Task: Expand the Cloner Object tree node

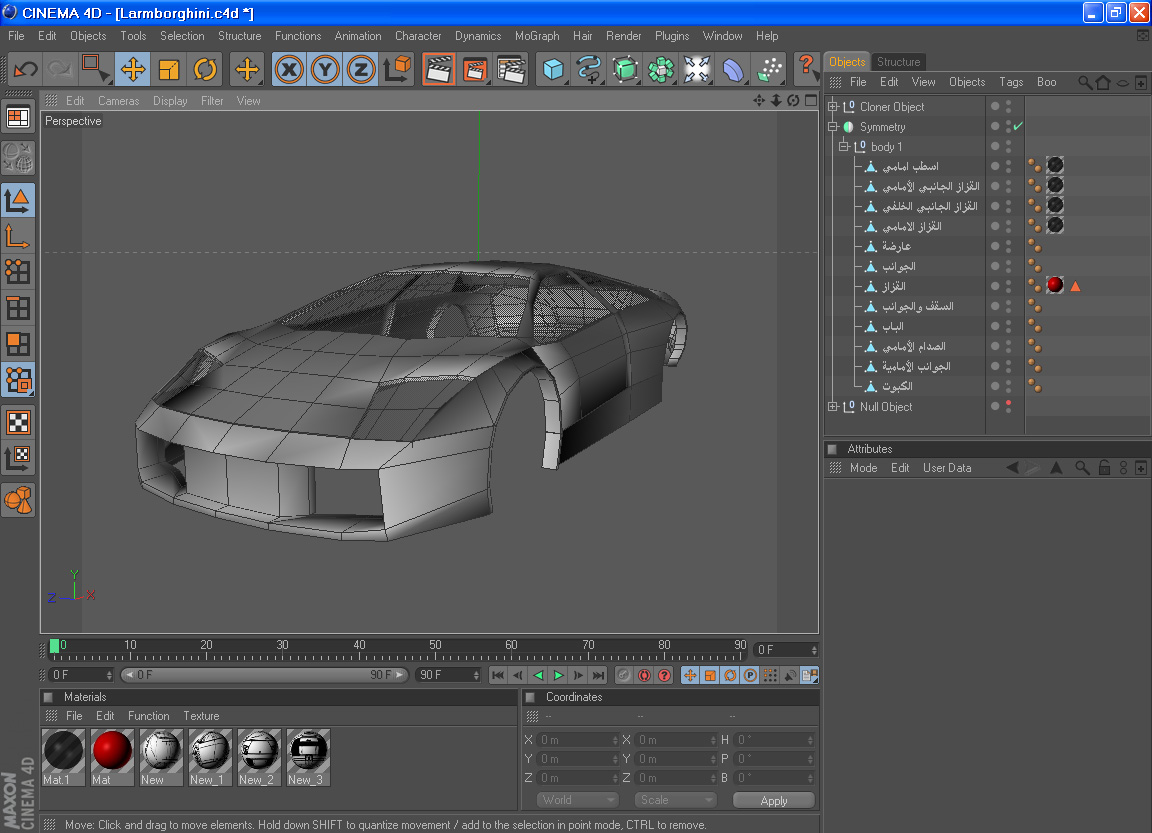Action: click(x=833, y=107)
